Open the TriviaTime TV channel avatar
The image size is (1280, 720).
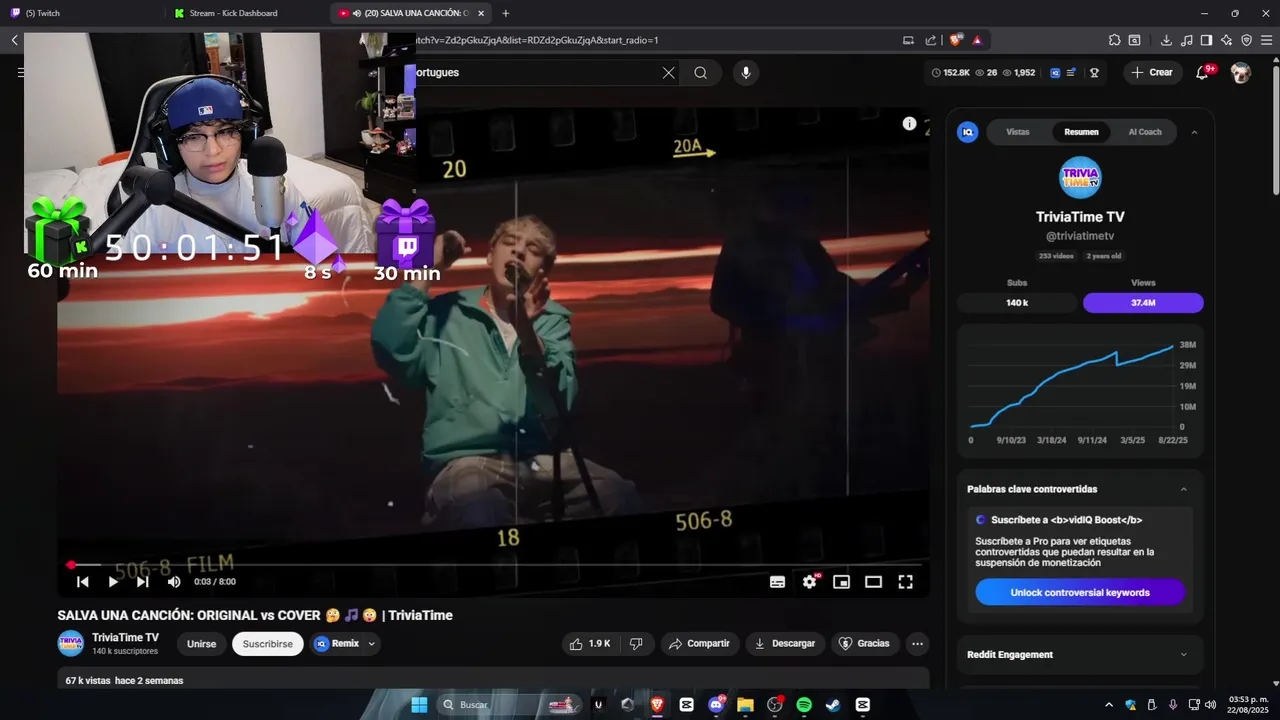pos(71,644)
